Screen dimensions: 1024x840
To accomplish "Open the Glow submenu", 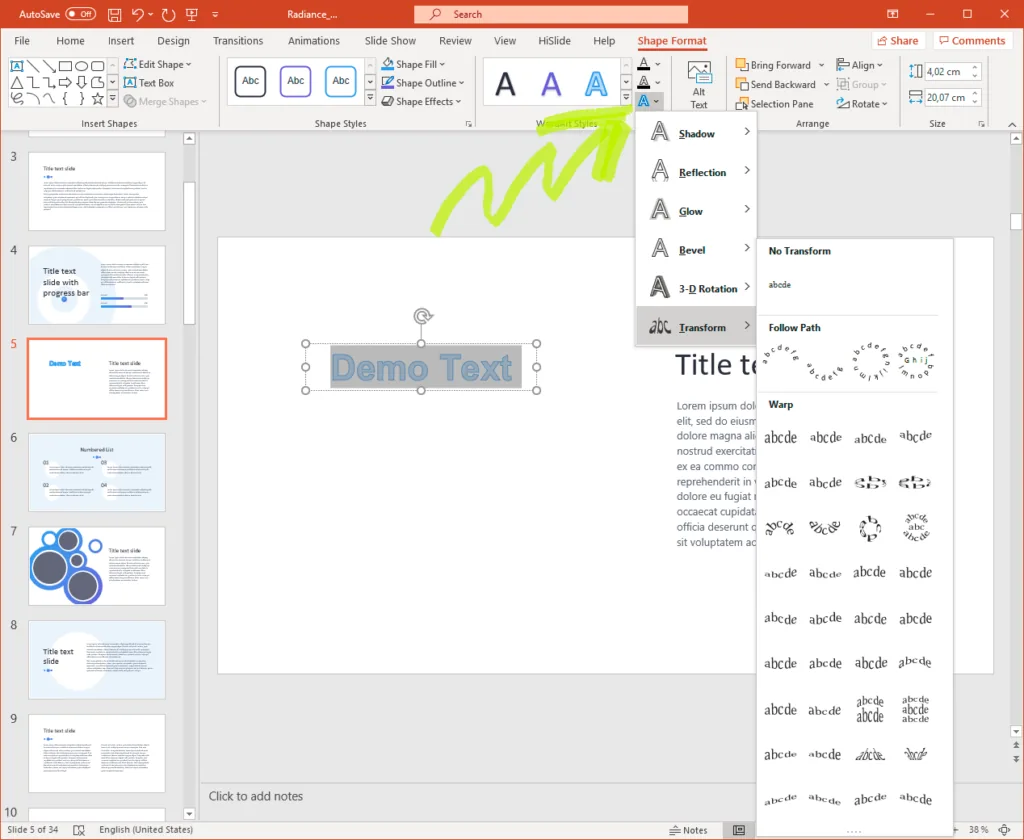I will point(696,210).
